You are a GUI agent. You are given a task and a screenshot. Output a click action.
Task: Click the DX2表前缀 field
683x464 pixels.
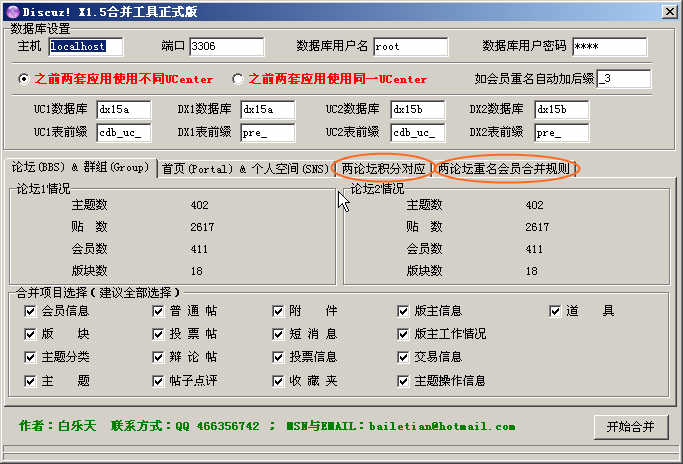[x=561, y=132]
